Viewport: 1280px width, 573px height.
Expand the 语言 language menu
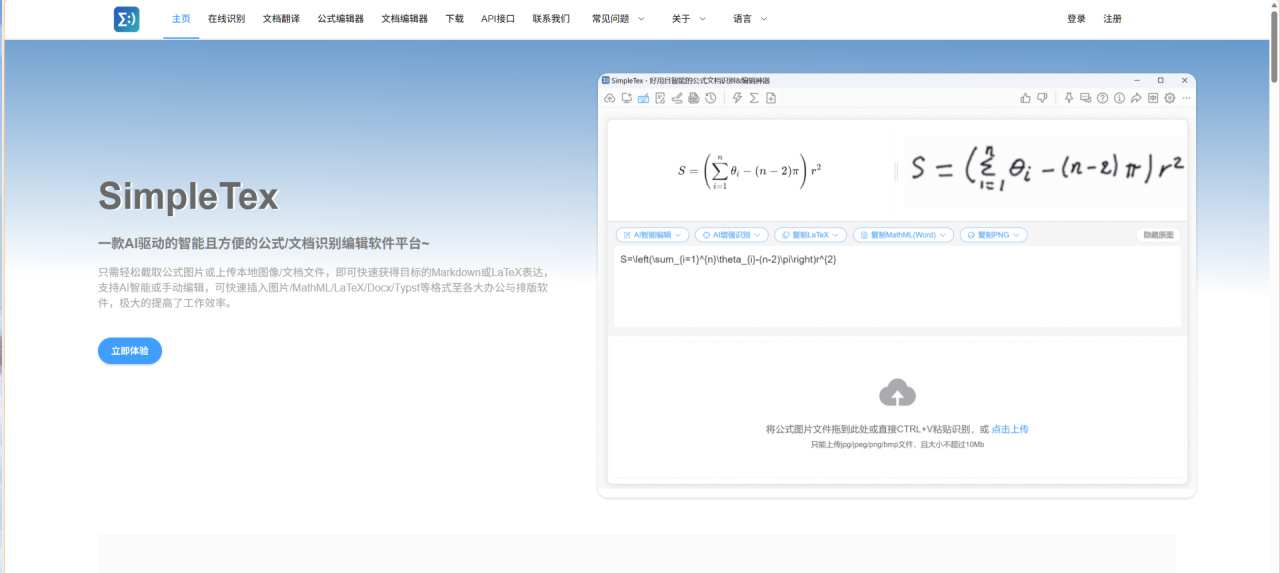tap(750, 19)
